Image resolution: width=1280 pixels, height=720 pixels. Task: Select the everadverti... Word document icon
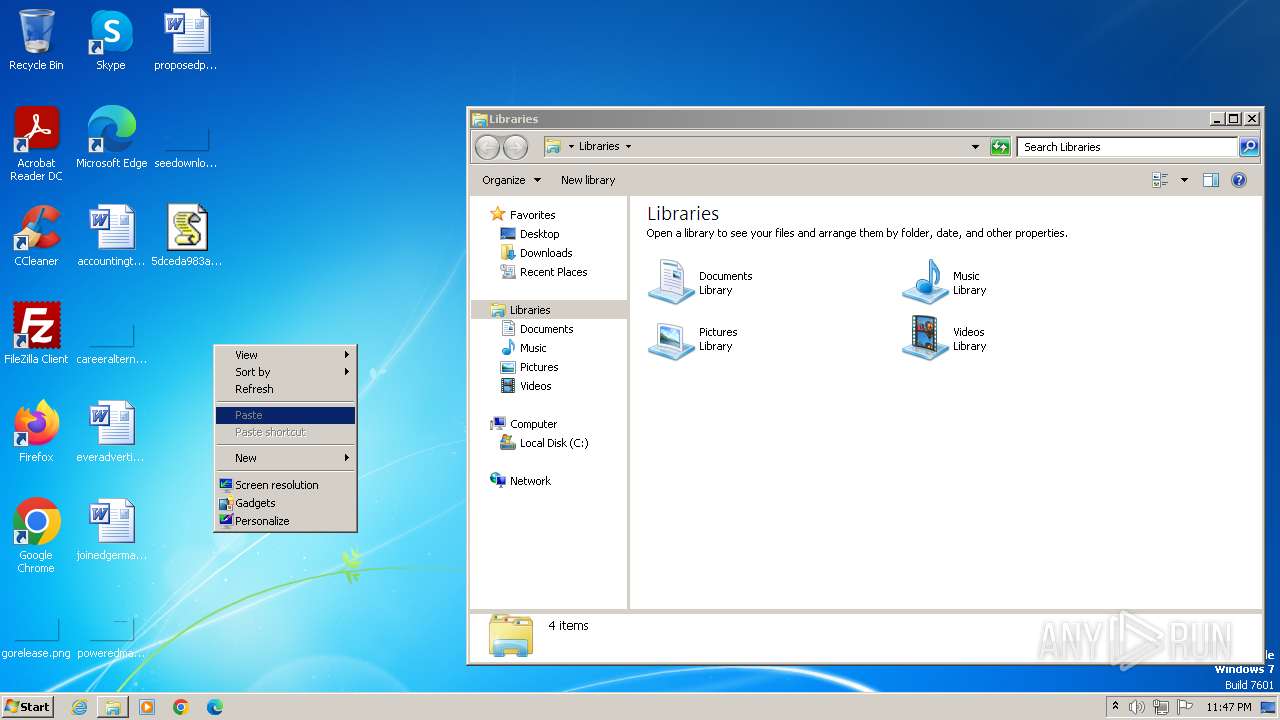111,432
